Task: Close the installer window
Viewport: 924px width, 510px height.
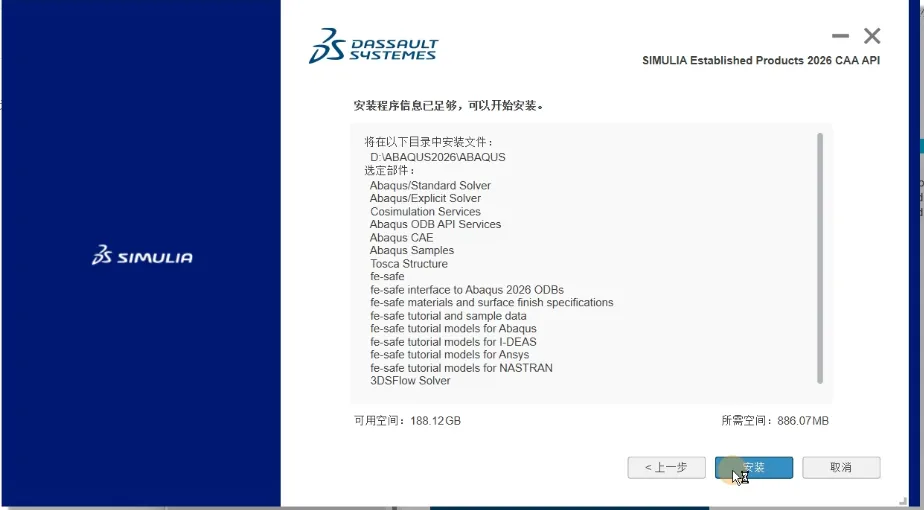Action: click(872, 36)
